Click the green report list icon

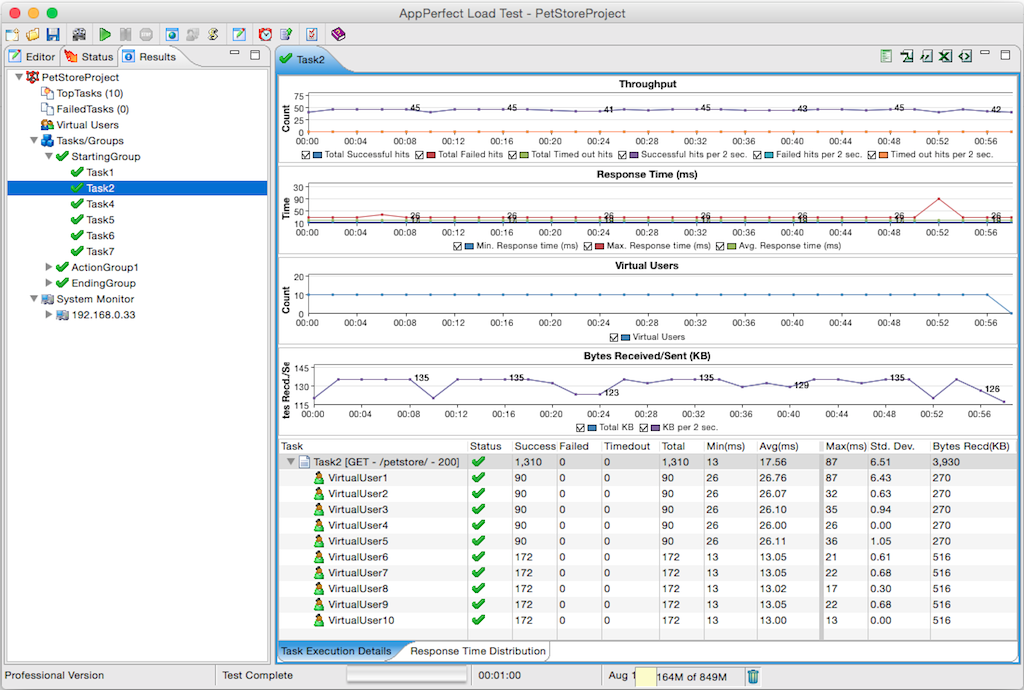coord(886,56)
